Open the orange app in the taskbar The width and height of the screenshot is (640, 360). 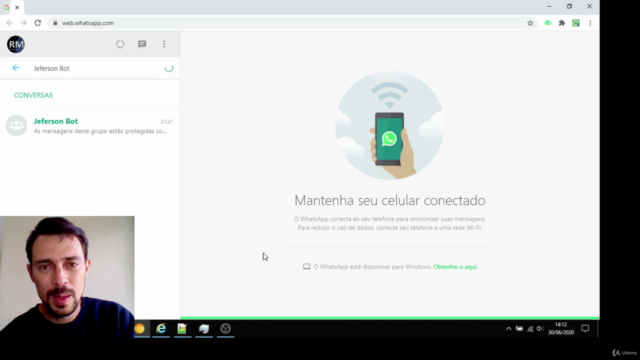pyautogui.click(x=140, y=329)
